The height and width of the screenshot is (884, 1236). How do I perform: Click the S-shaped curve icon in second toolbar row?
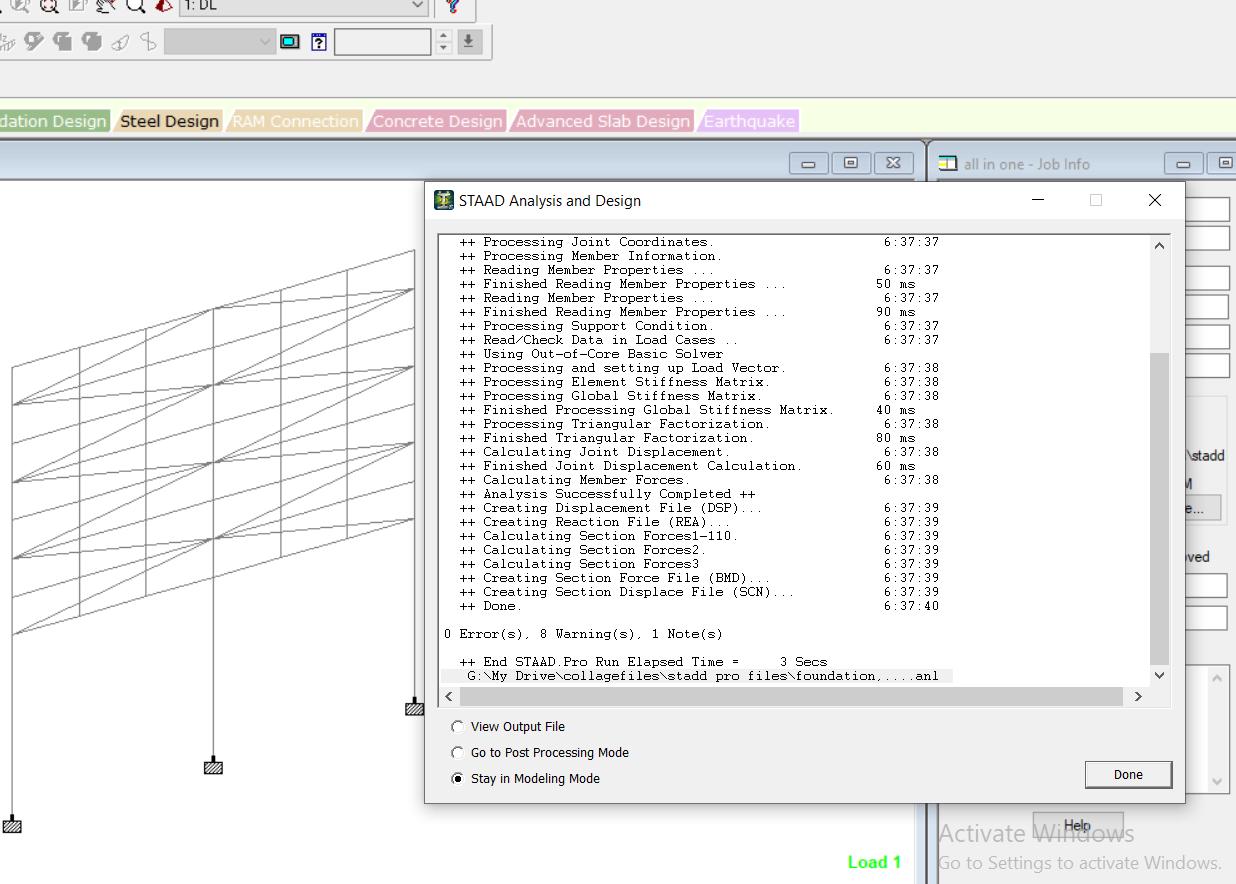[149, 42]
